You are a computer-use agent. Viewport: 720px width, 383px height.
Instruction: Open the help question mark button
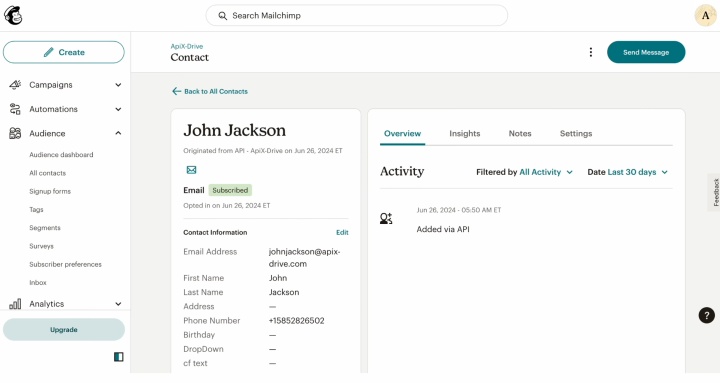coord(707,315)
